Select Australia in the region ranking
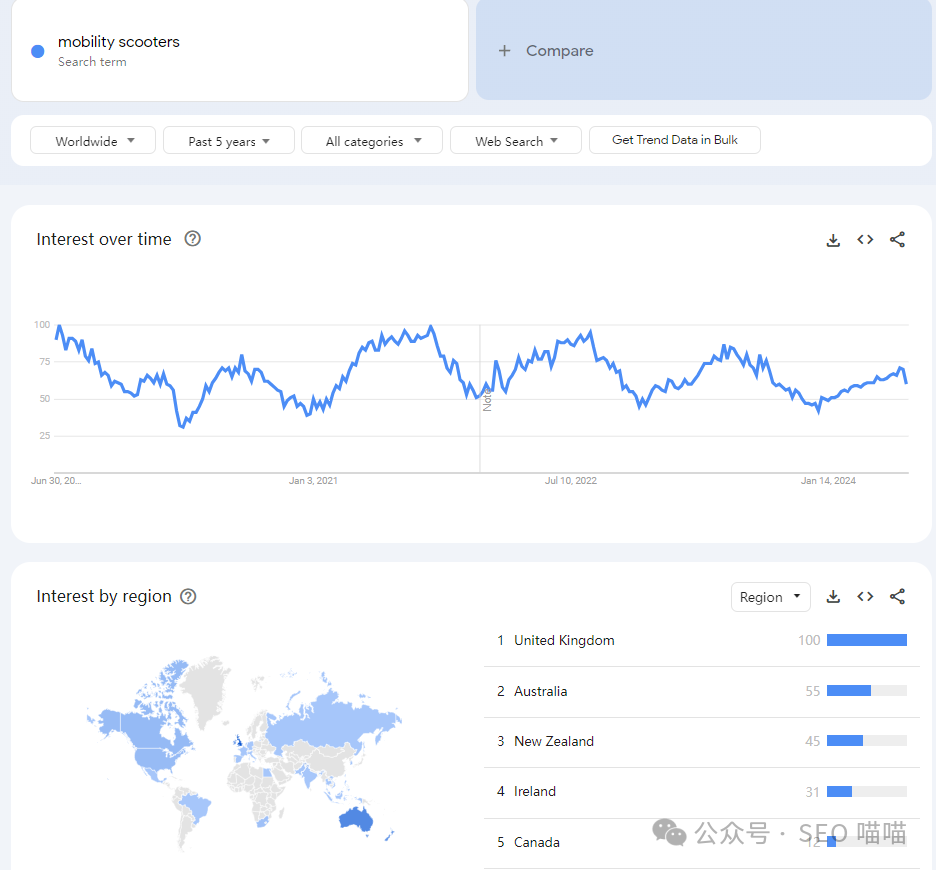936x870 pixels. 540,691
